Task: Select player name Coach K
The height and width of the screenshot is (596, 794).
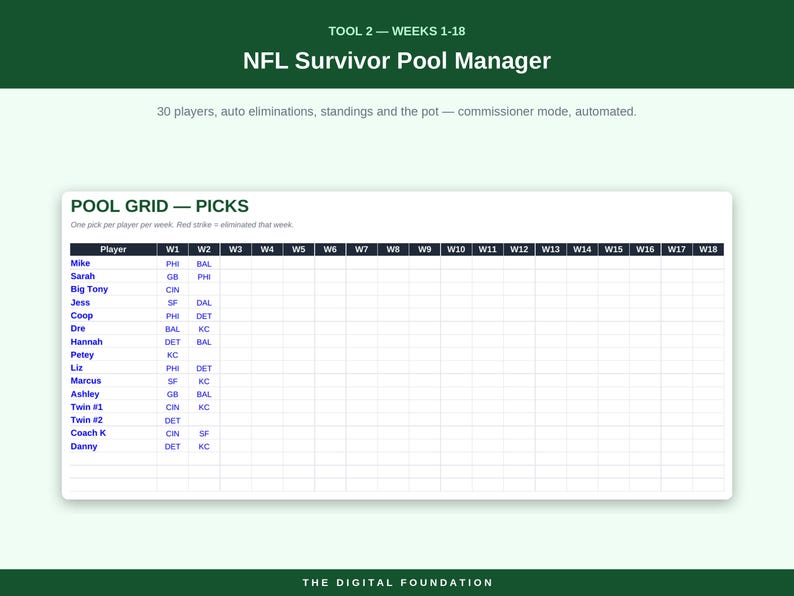Action: 88,433
